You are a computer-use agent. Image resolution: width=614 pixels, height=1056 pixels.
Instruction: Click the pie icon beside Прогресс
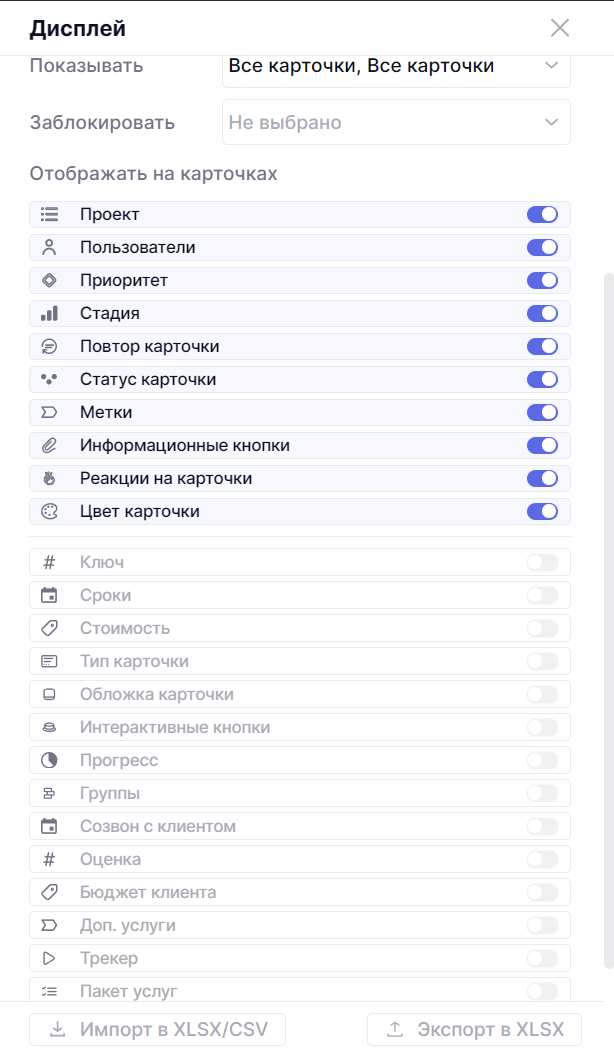coord(50,760)
